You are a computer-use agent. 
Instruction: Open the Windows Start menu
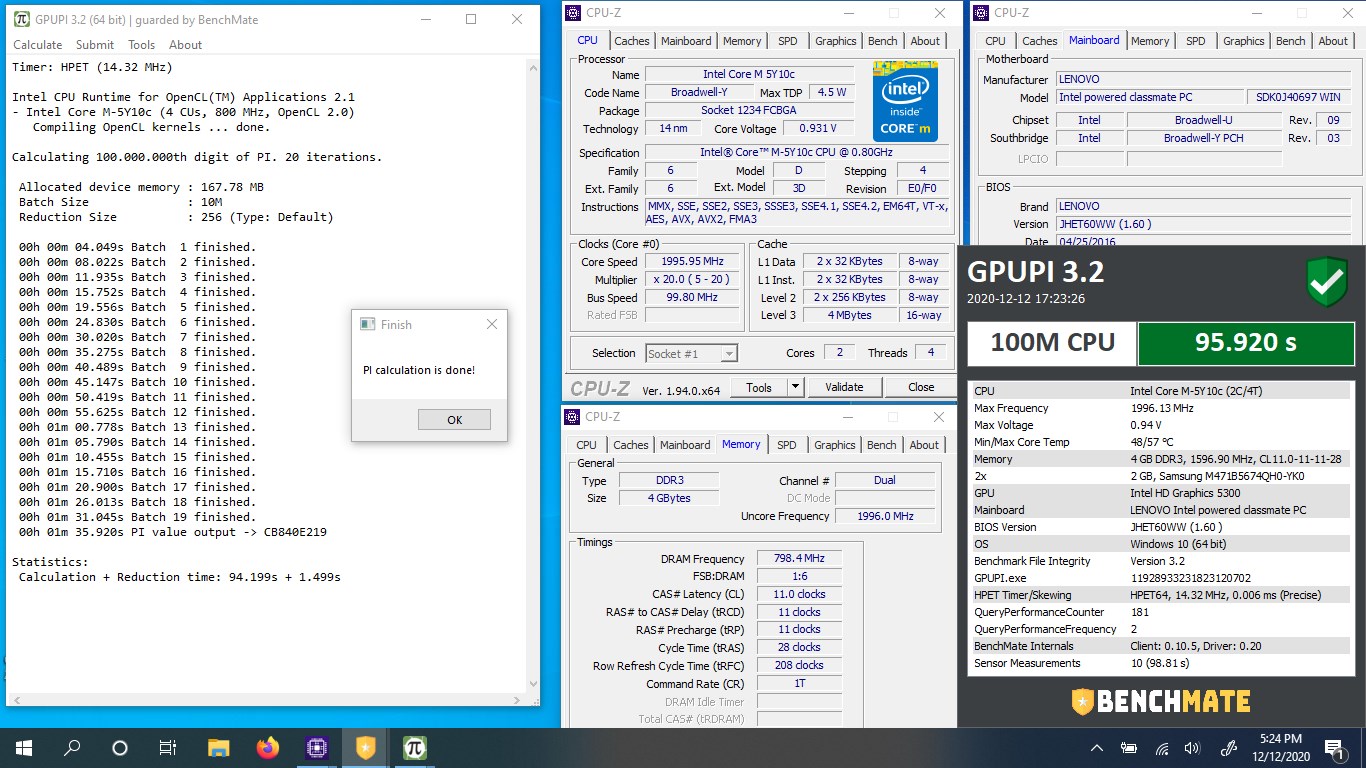[x=23, y=747]
